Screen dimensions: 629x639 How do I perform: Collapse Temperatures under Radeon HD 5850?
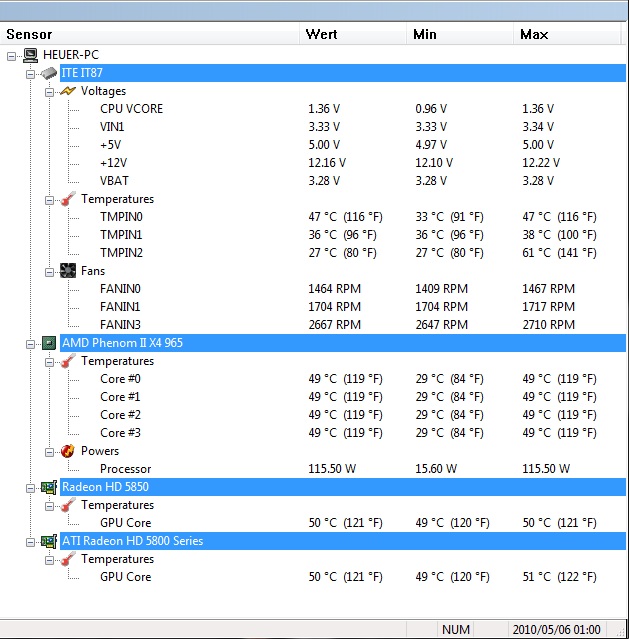click(49, 507)
